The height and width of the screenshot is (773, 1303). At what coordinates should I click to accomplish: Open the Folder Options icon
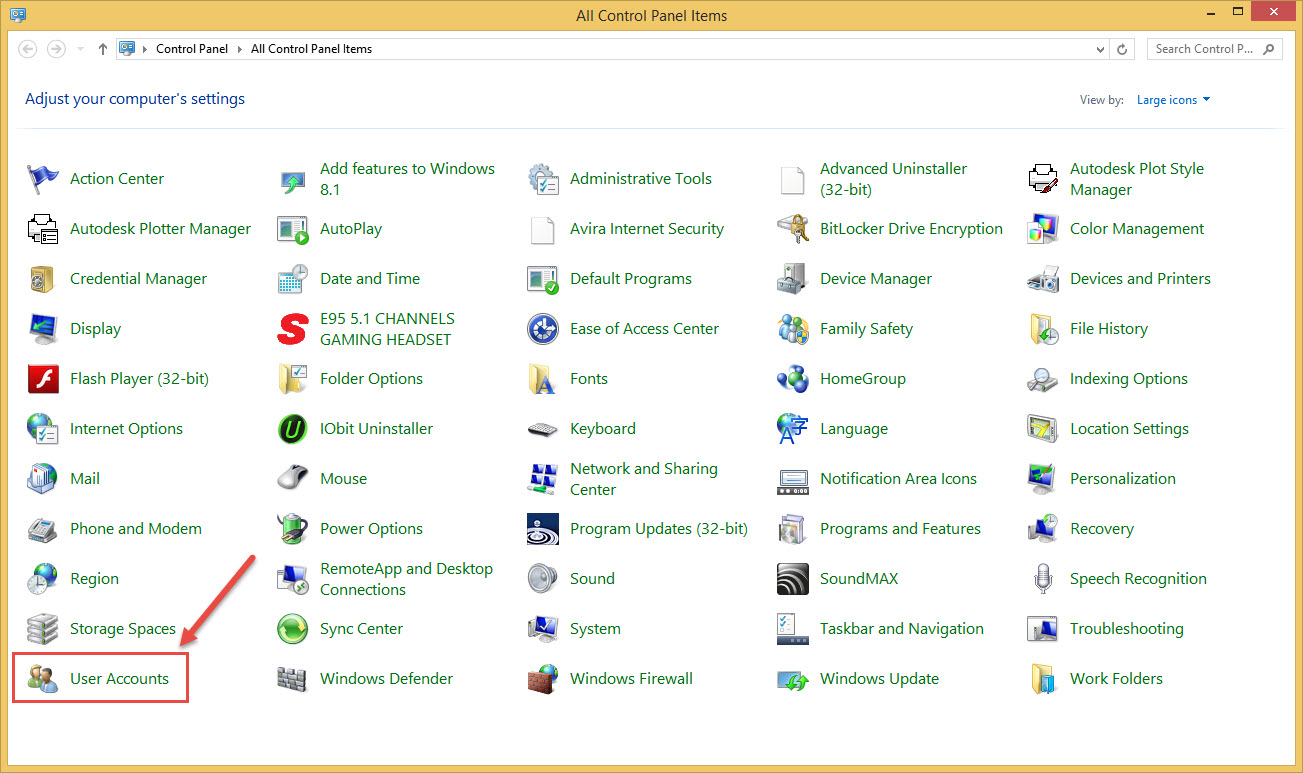pos(293,379)
